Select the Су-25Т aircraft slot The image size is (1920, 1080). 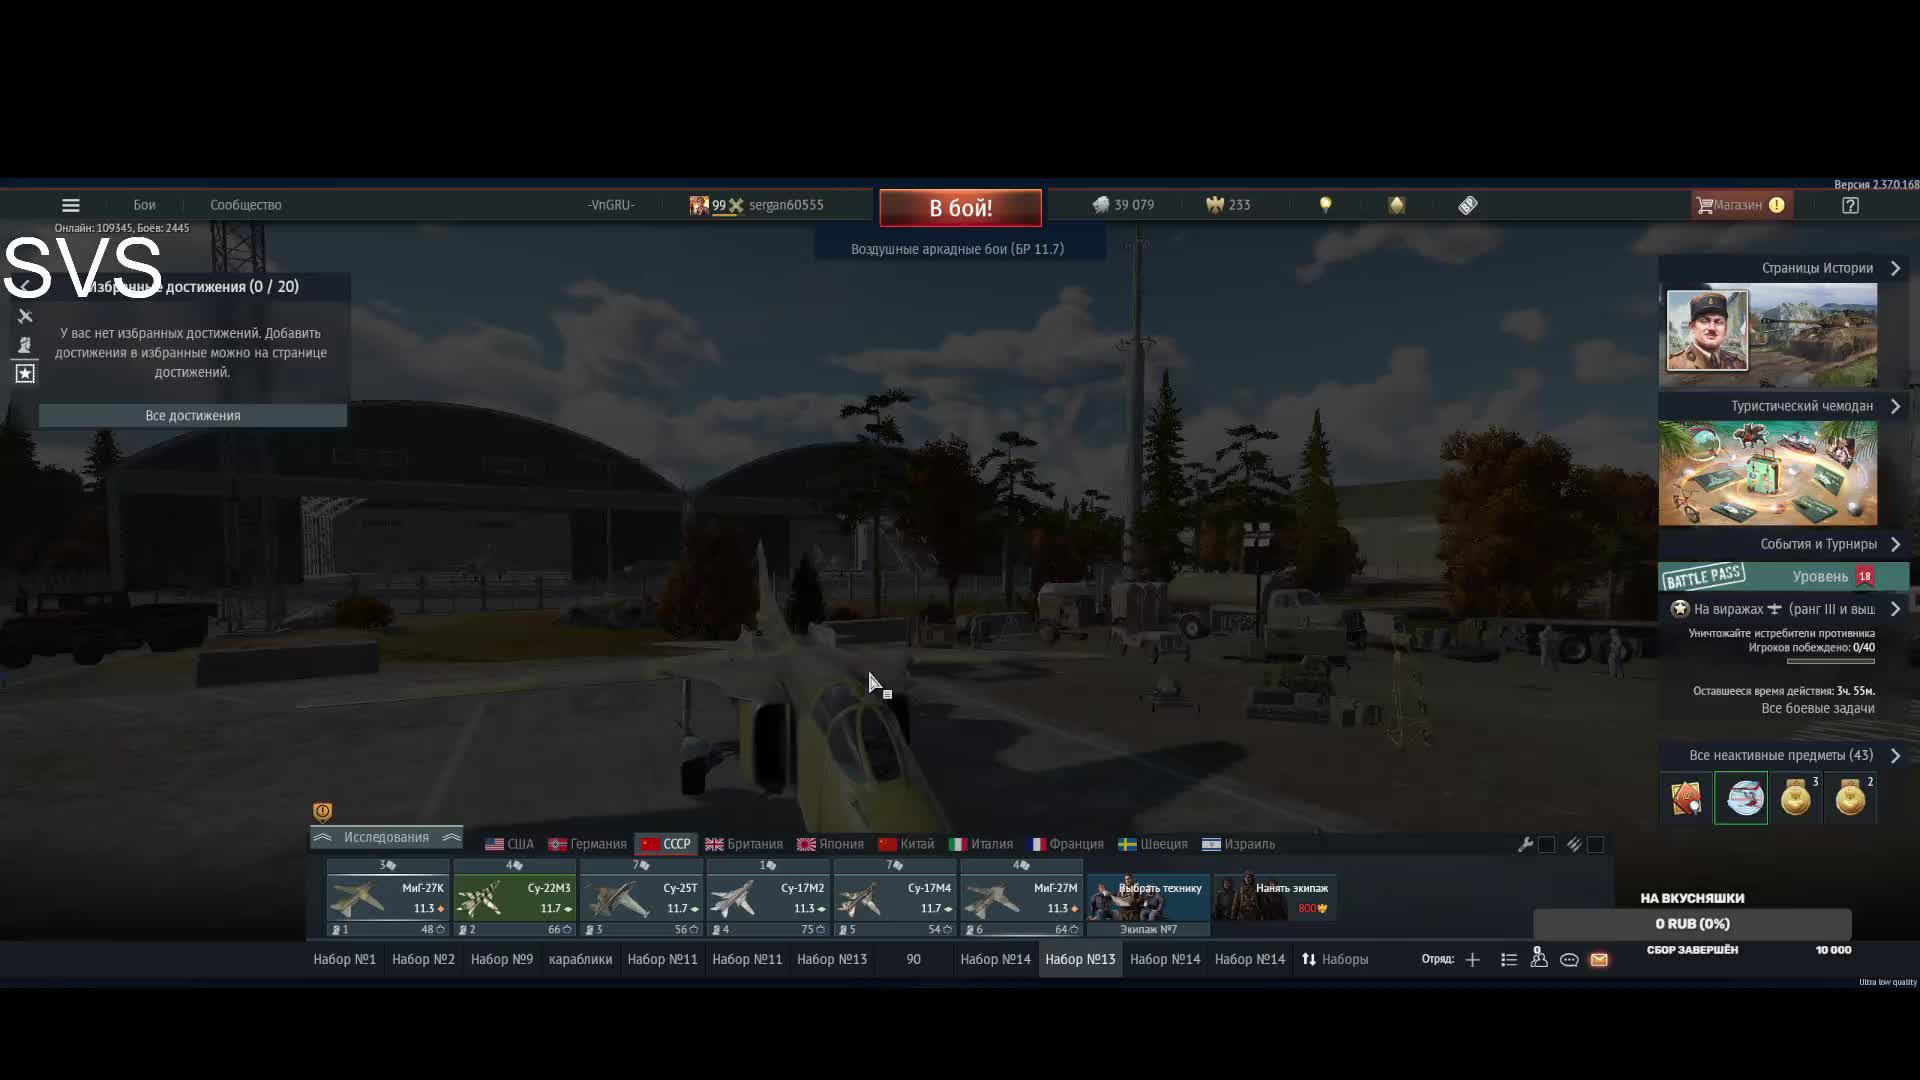click(641, 897)
